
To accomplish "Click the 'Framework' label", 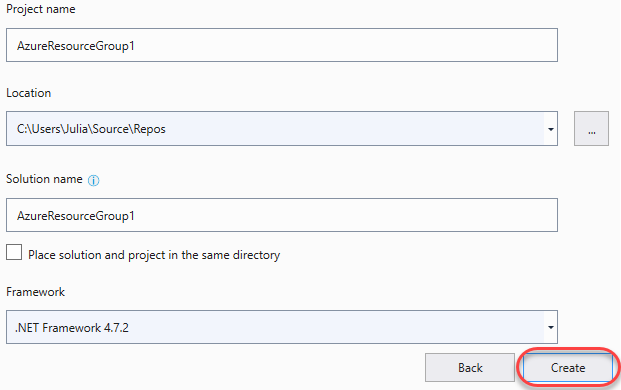I will coord(35,292).
